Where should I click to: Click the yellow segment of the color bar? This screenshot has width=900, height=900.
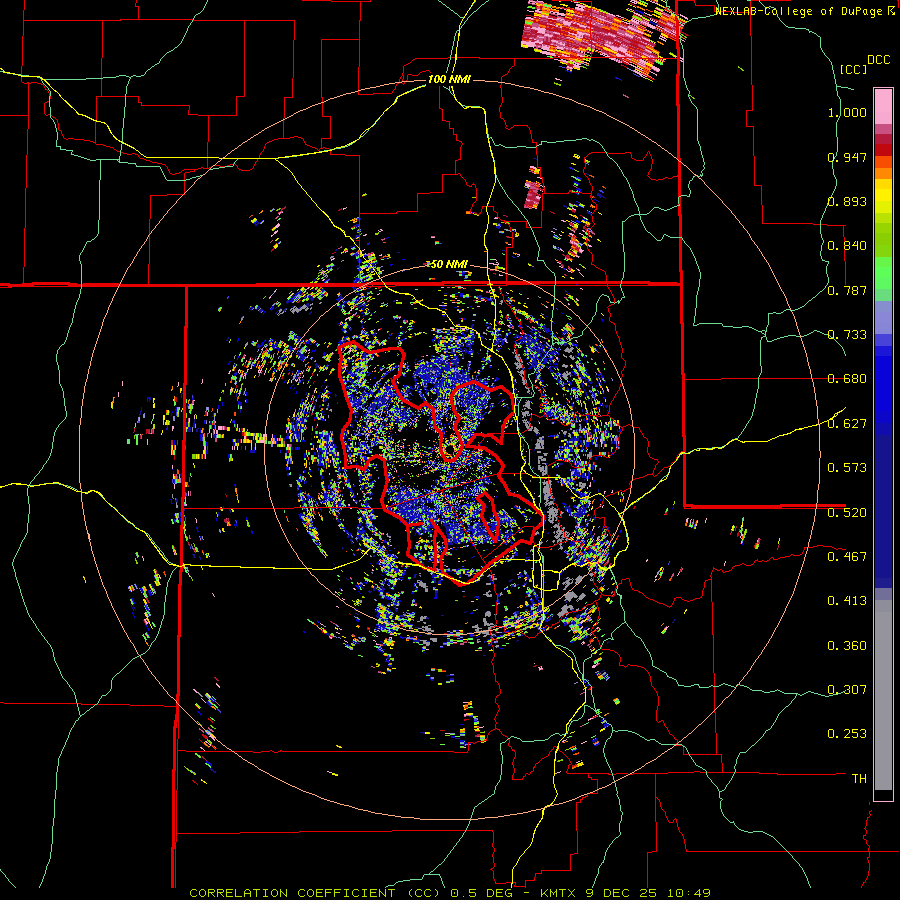(883, 197)
